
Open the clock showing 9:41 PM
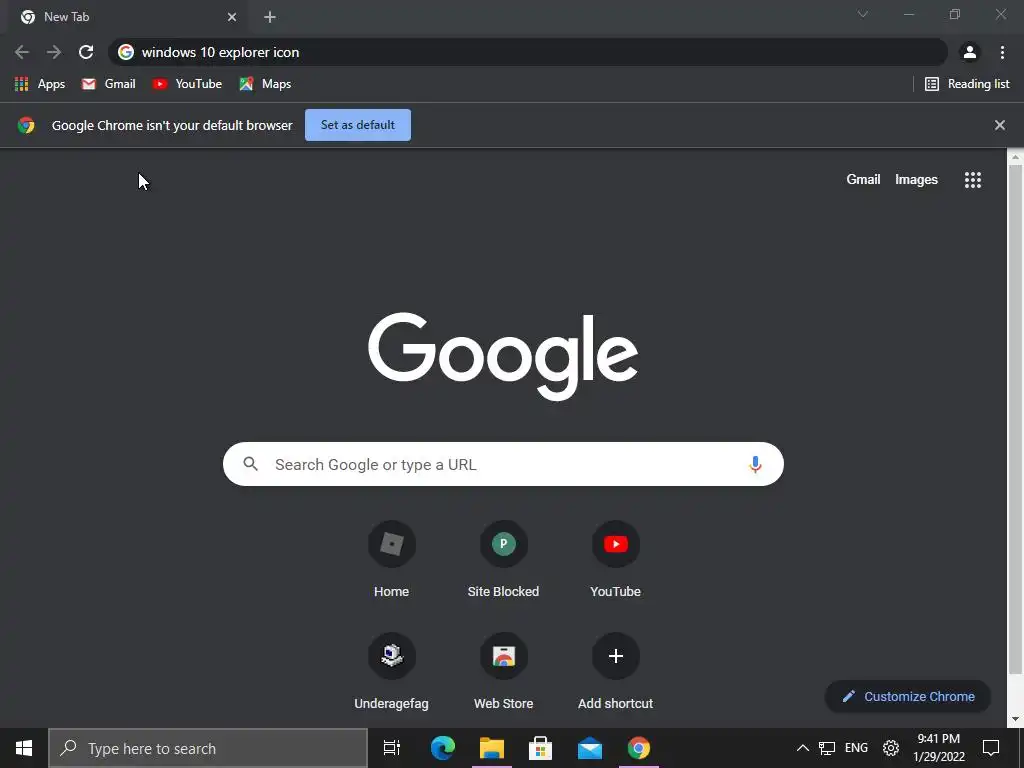tap(939, 748)
